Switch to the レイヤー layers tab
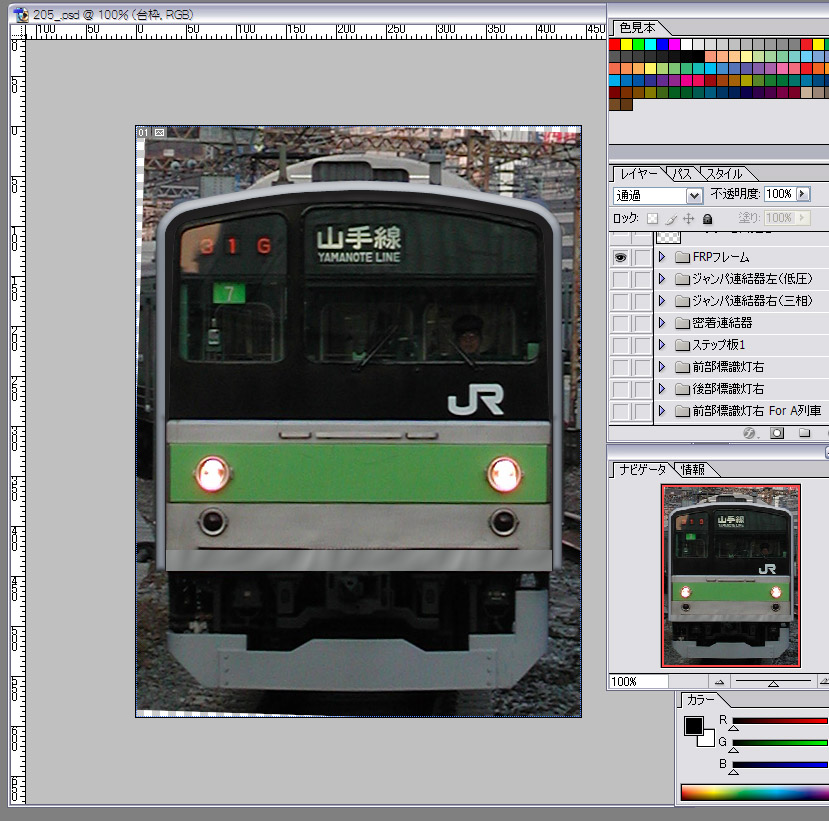This screenshot has width=829, height=821. point(639,173)
